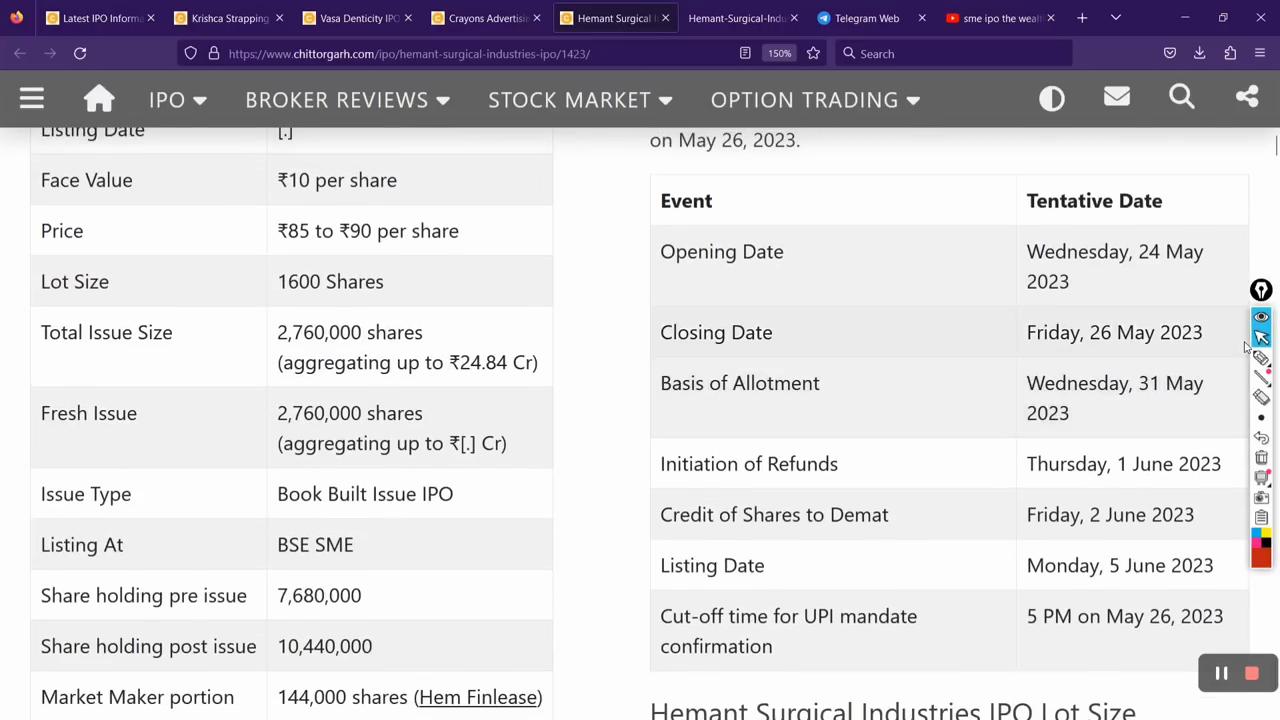Open the list all tabs chevron
The width and height of the screenshot is (1280, 720).
click(1116, 18)
